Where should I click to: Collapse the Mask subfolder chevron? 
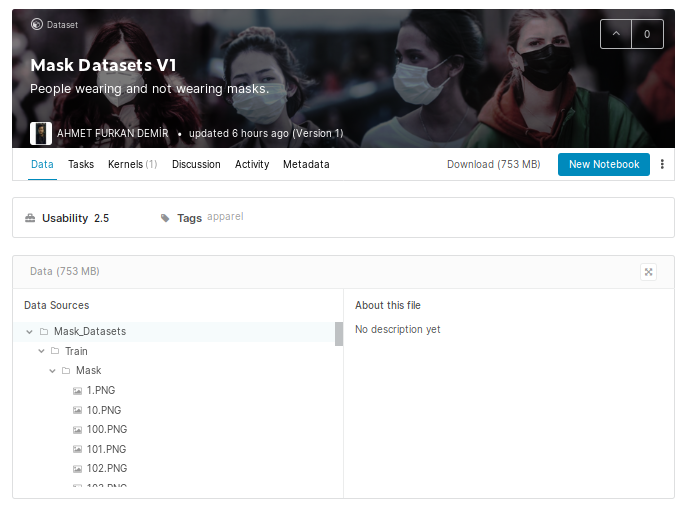pos(52,371)
